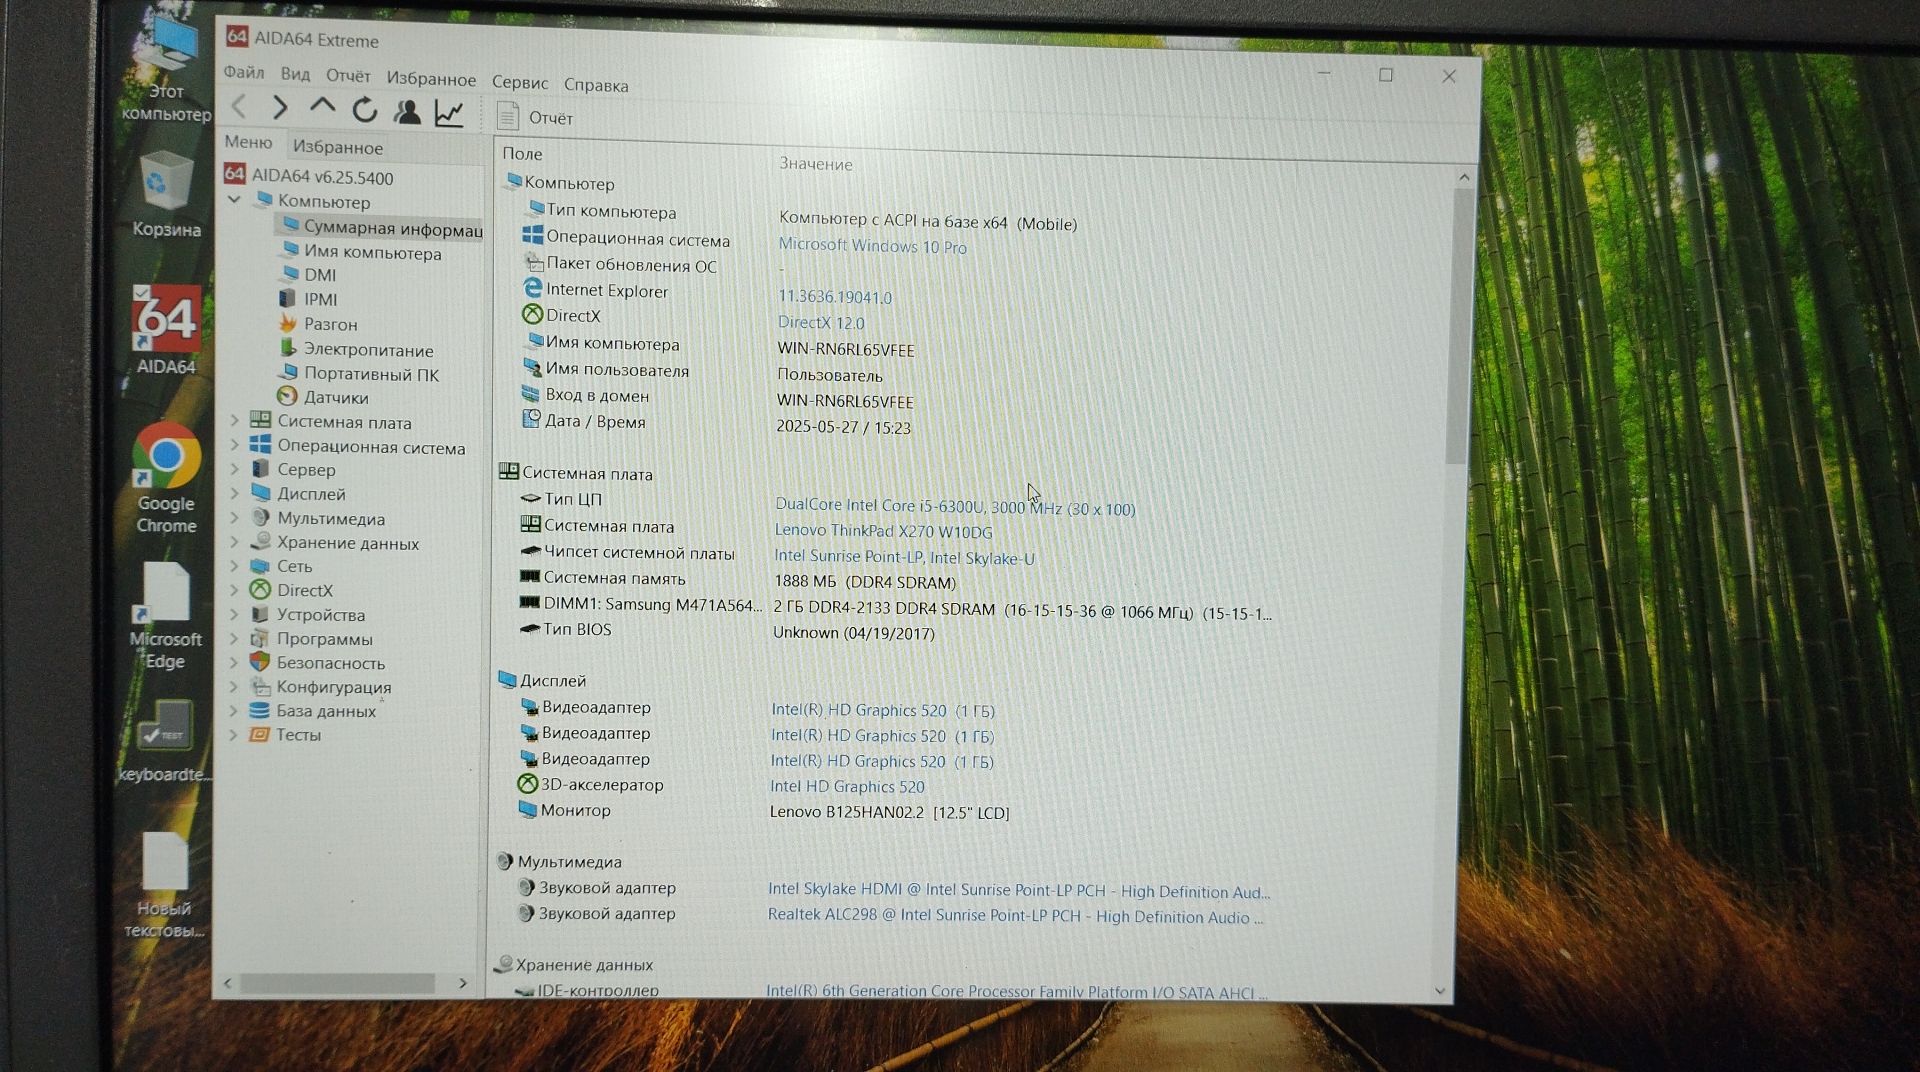Viewport: 1920px width, 1072px height.
Task: Open the Lenovo ThinkPad X270 W10DG link
Action: 883,531
